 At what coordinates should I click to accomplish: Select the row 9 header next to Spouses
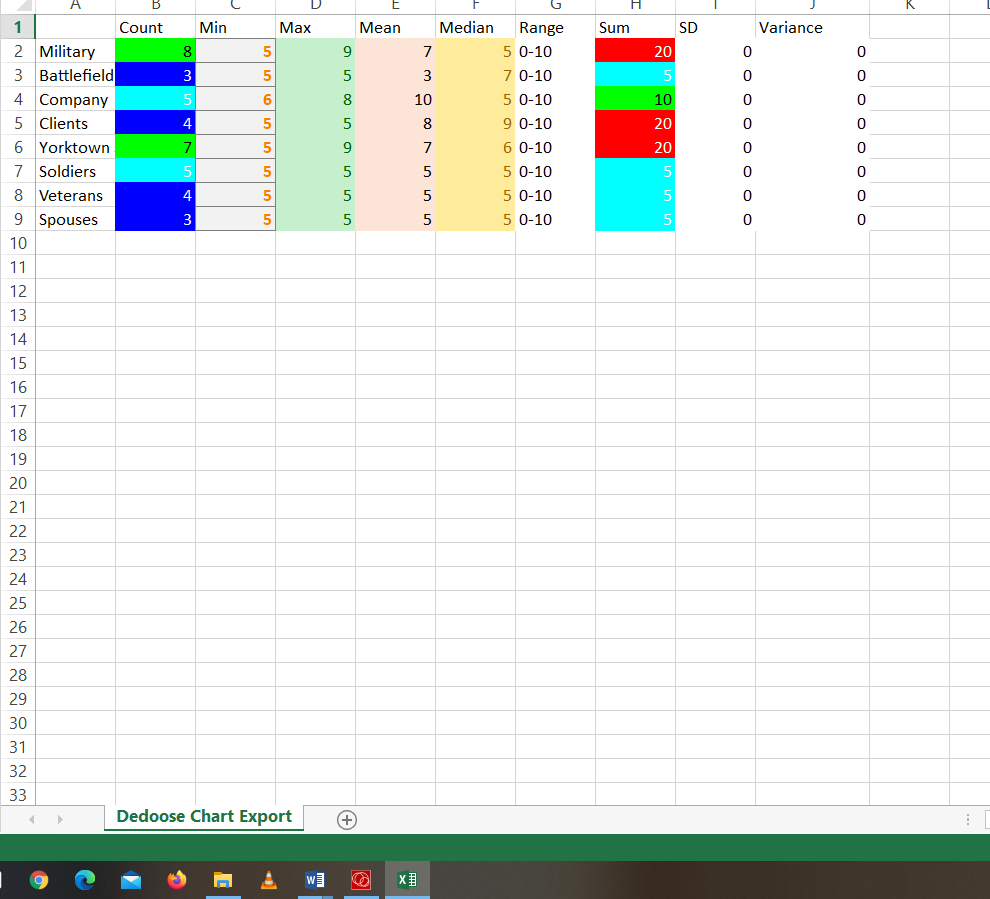(17, 219)
